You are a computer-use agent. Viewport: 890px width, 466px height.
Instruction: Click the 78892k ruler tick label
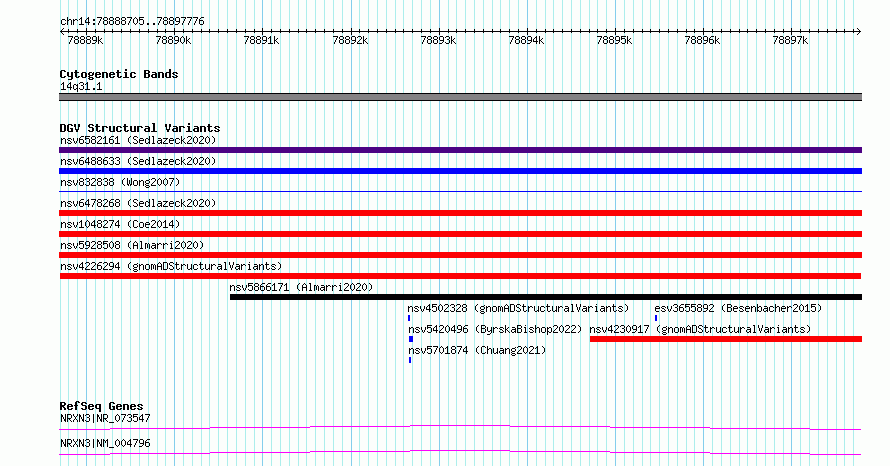click(350, 41)
